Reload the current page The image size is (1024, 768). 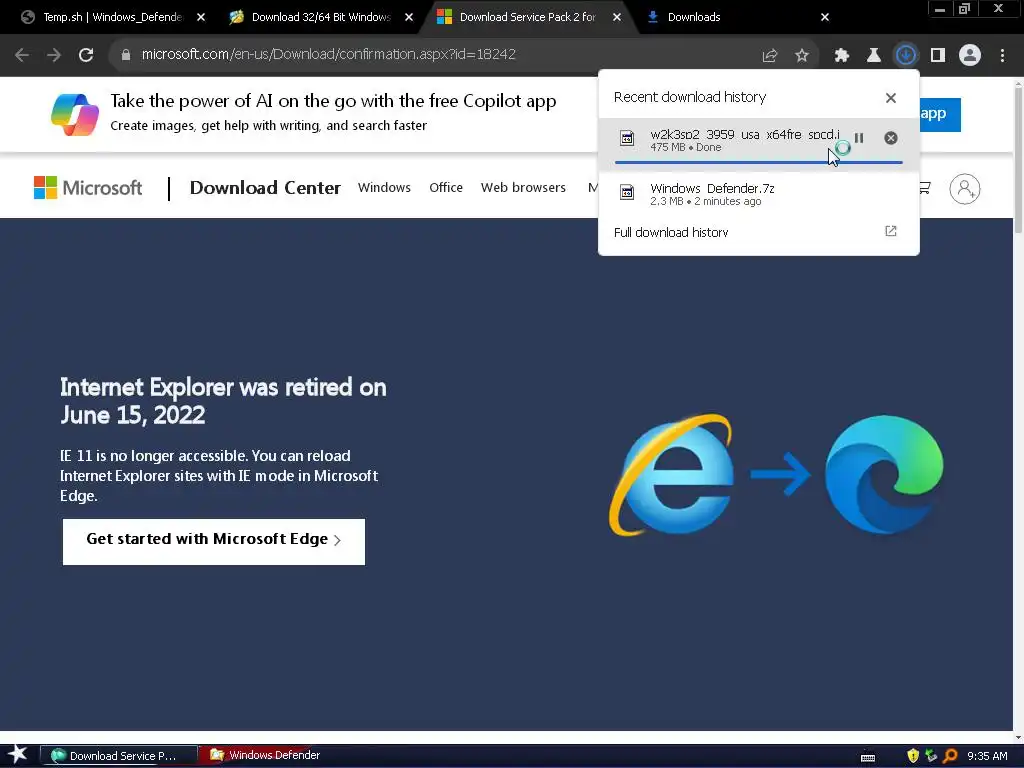[86, 55]
